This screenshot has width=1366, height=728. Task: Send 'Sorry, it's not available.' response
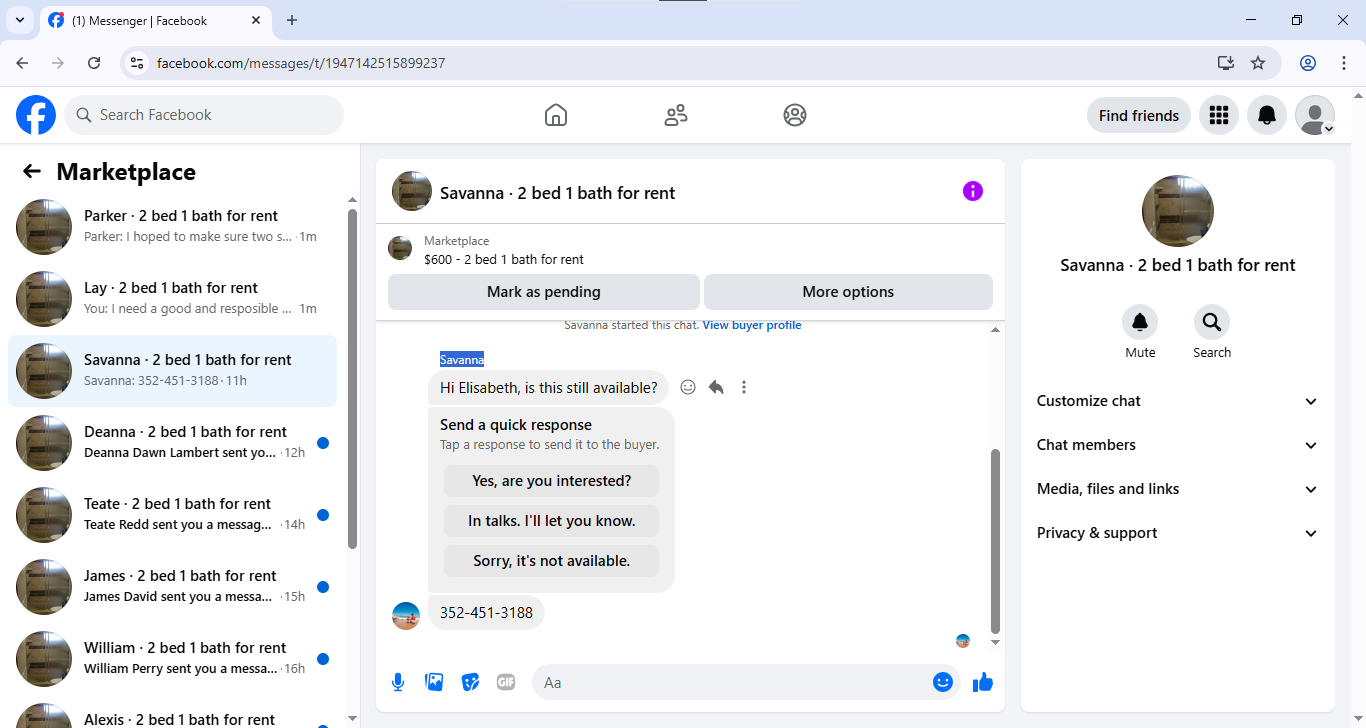click(x=552, y=561)
